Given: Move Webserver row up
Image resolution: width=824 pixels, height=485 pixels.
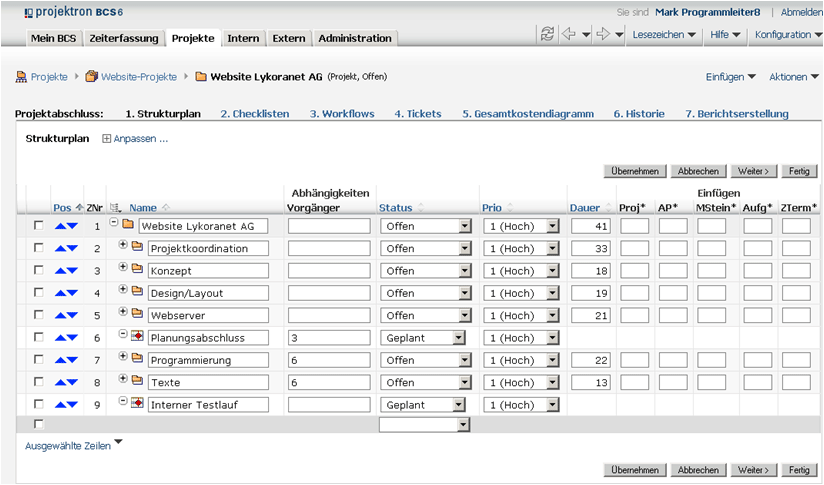Looking at the screenshot, I should 60,316.
